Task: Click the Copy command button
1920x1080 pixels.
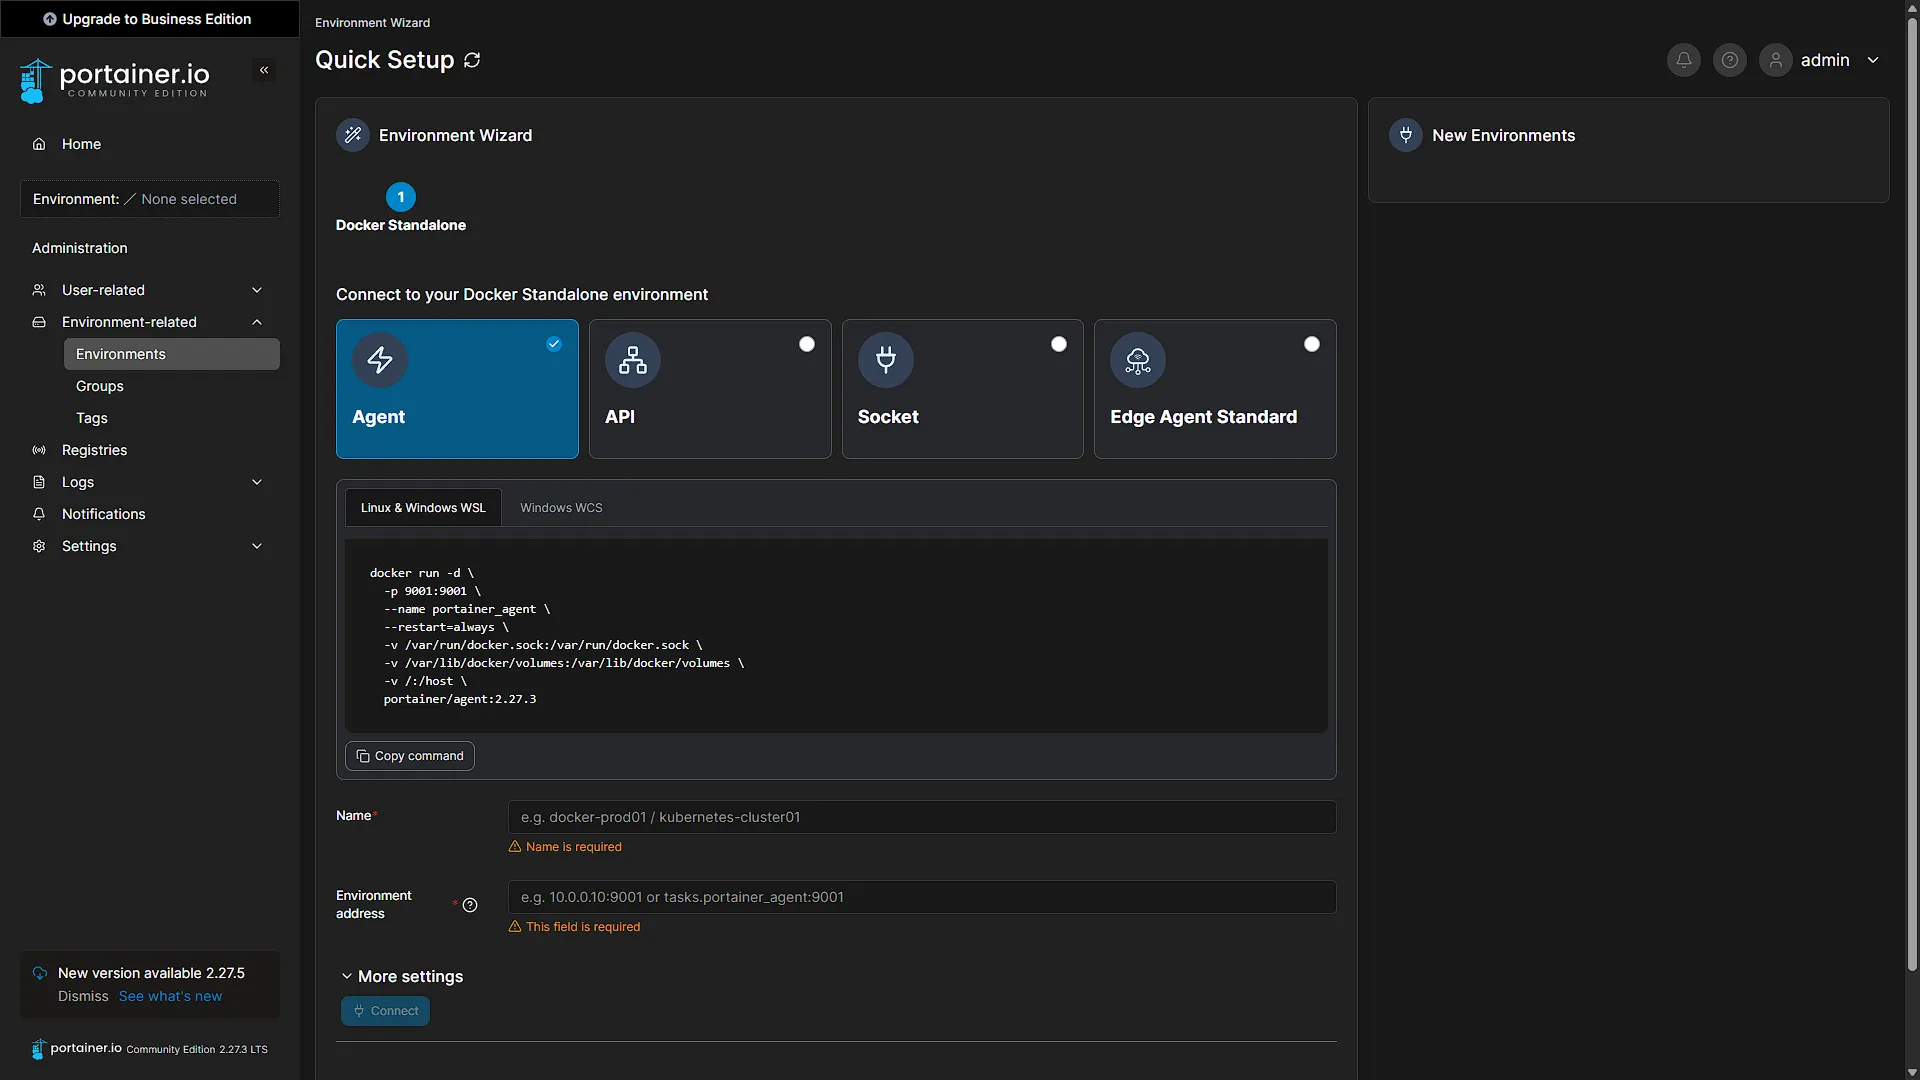Action: click(410, 756)
